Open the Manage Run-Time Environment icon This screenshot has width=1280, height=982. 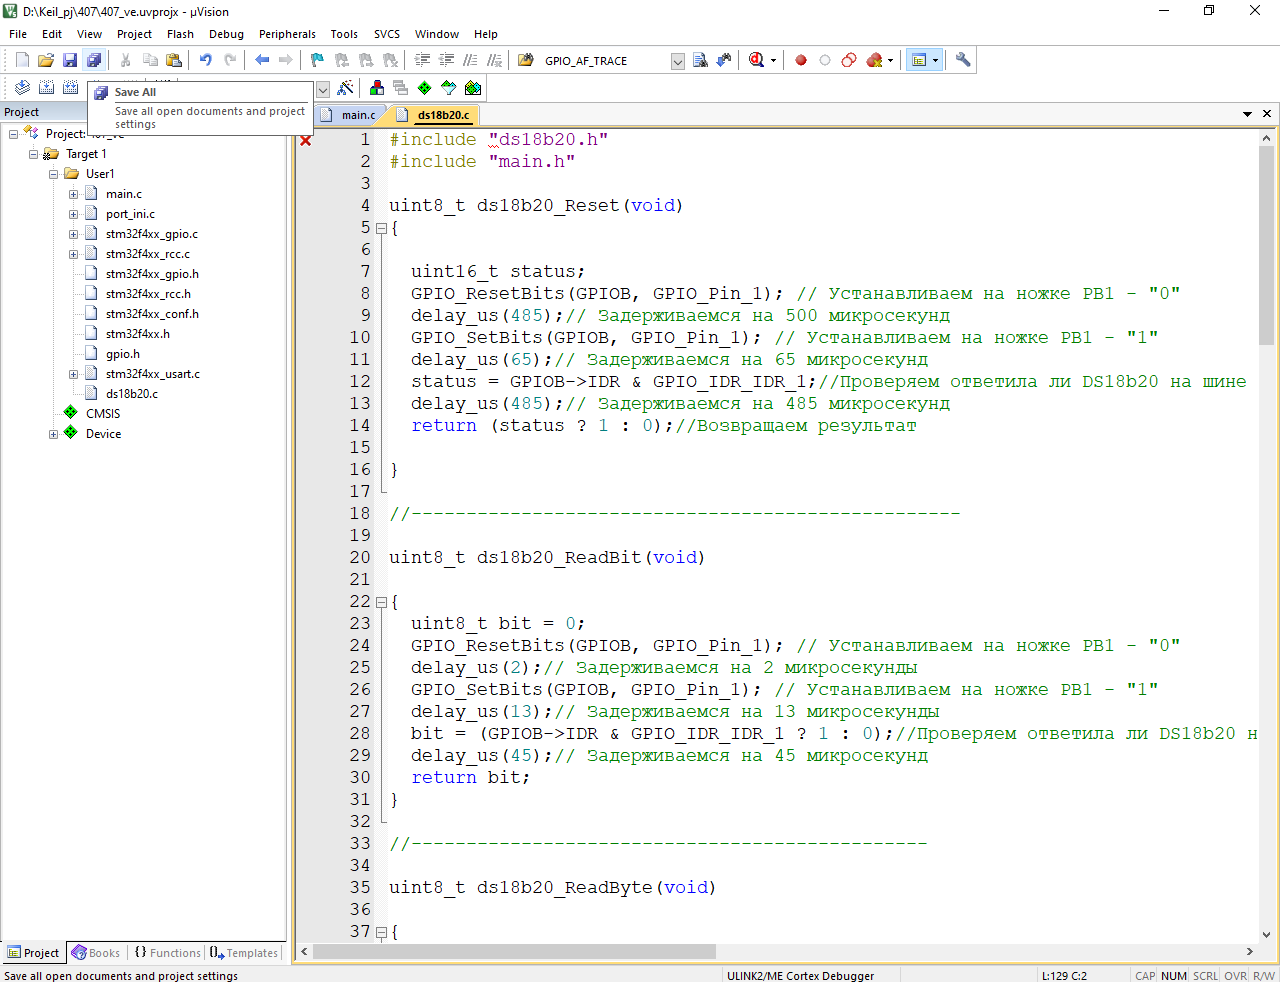(425, 88)
